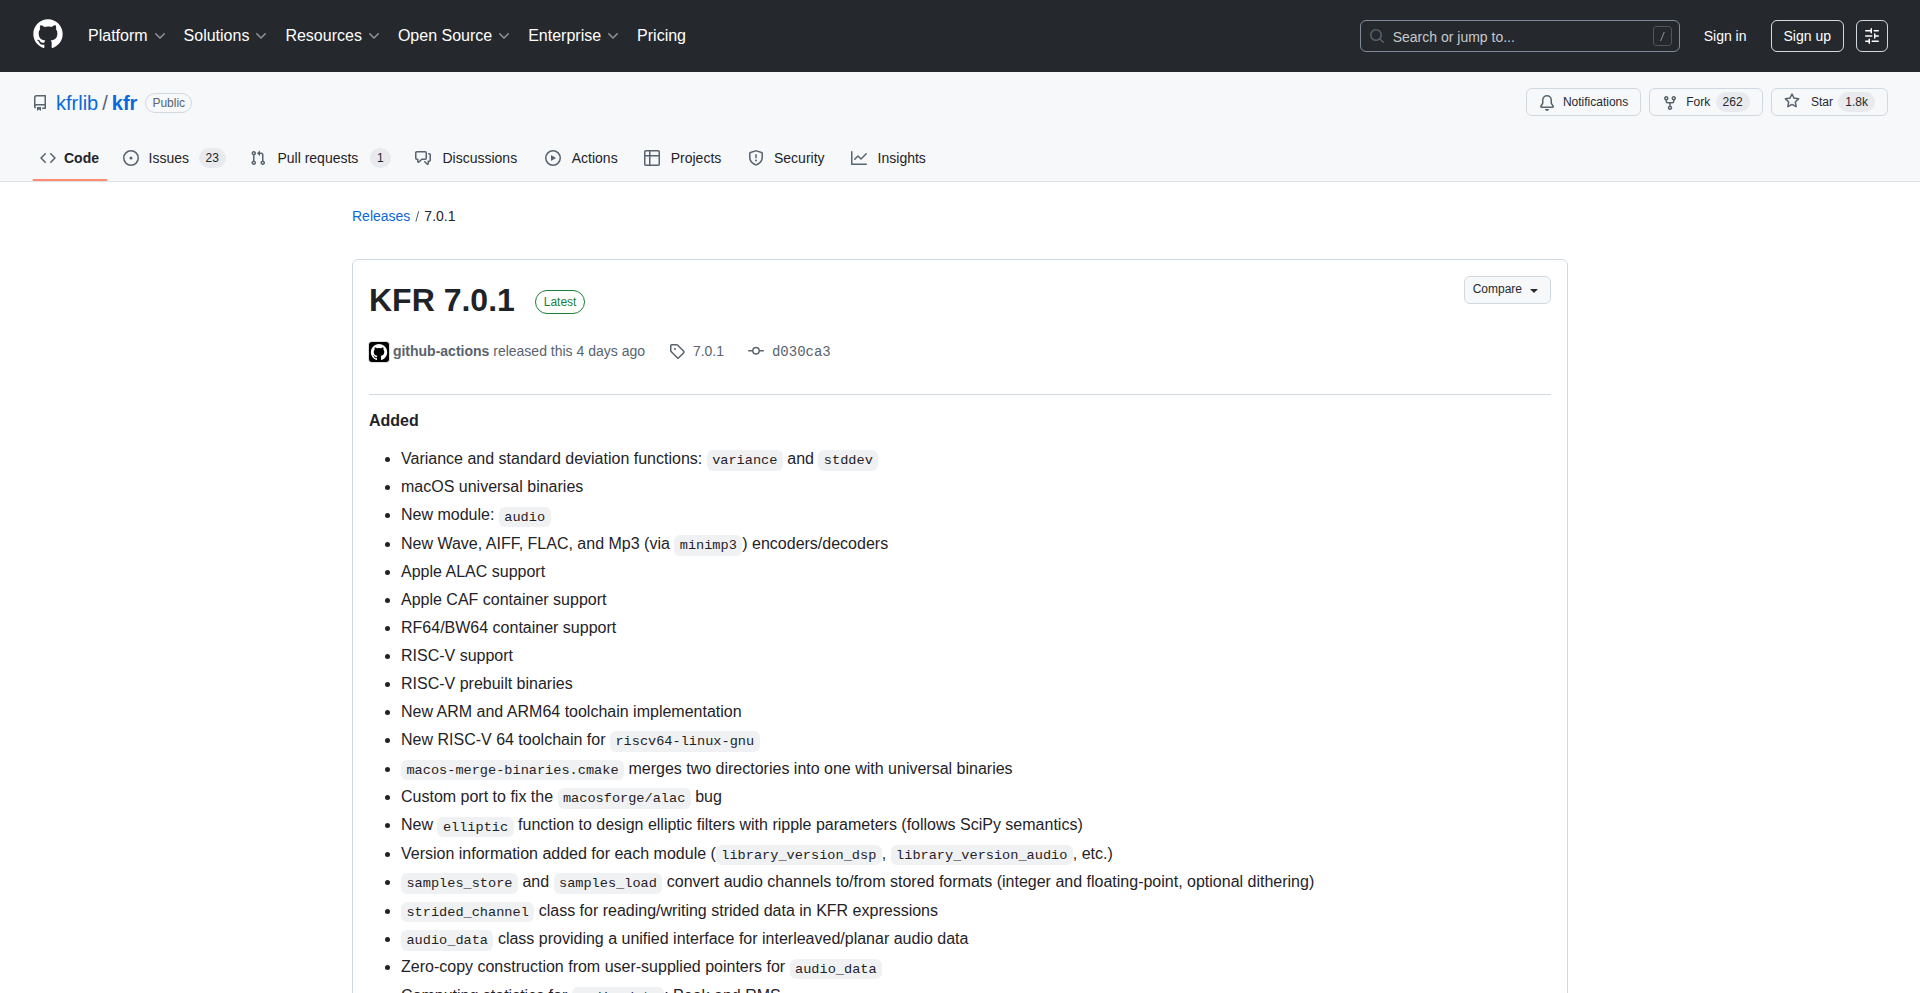Screen dimensions: 1920x993
Task: Click the Notifications button
Action: (1583, 102)
